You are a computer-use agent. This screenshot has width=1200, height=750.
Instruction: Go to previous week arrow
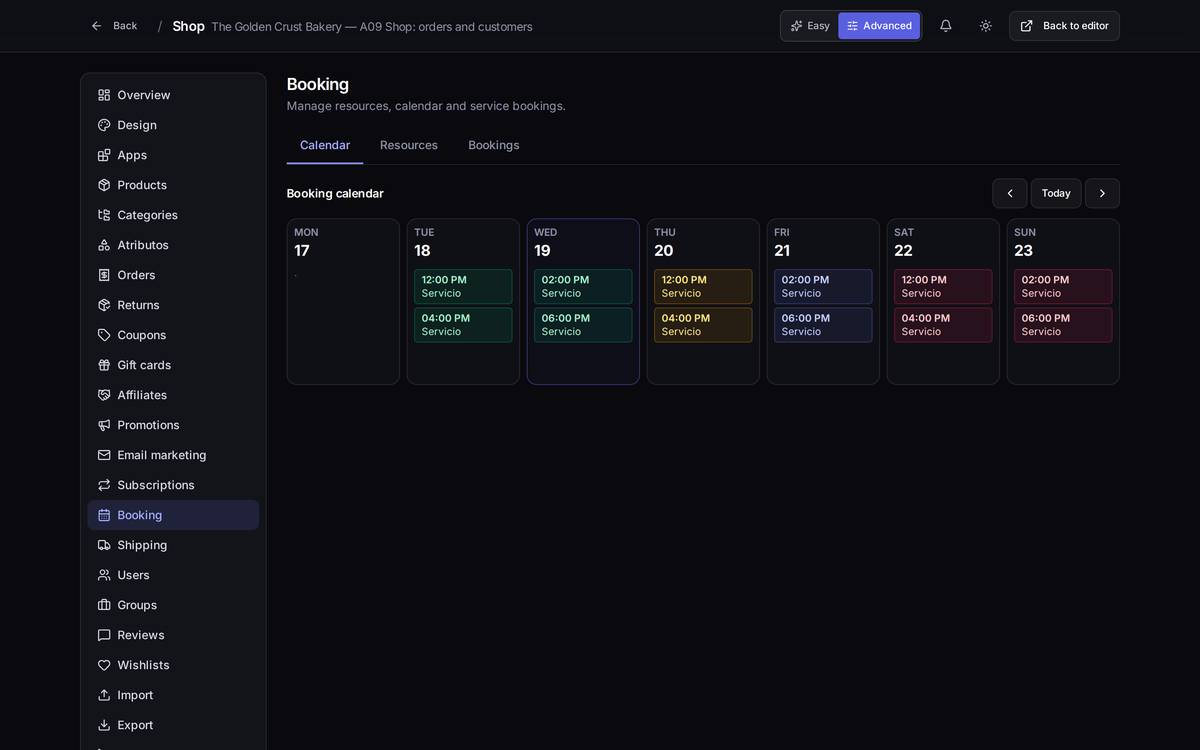pos(1010,193)
